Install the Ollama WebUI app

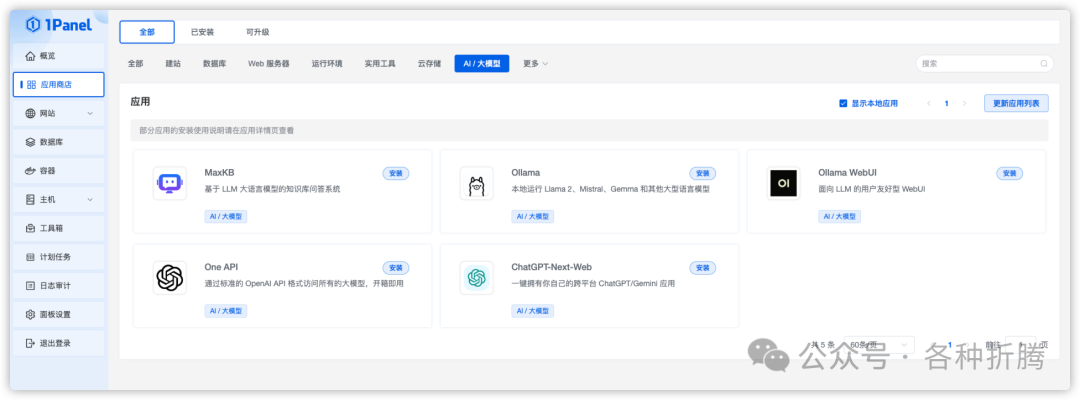[1009, 173]
